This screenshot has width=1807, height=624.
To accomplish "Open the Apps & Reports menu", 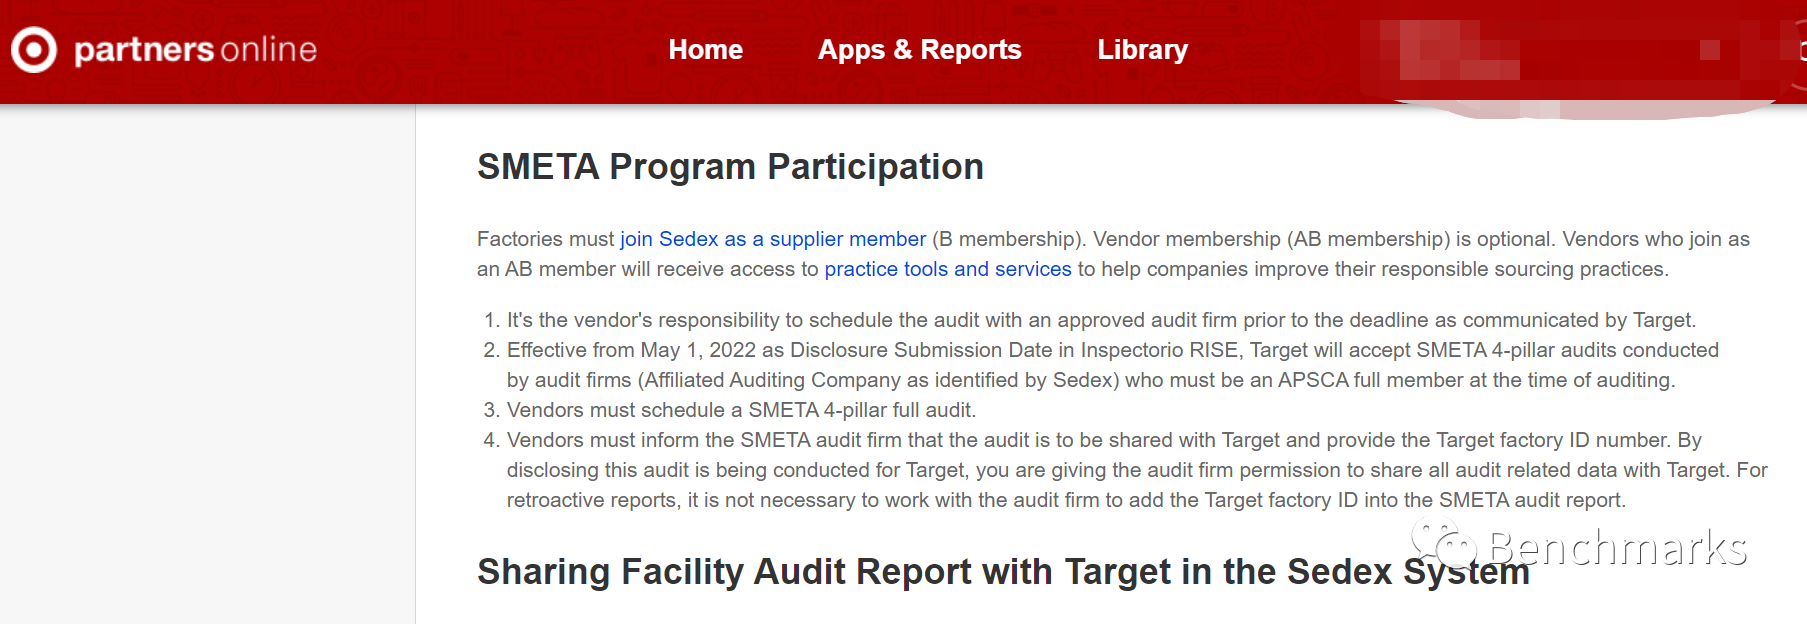I will click(x=919, y=50).
